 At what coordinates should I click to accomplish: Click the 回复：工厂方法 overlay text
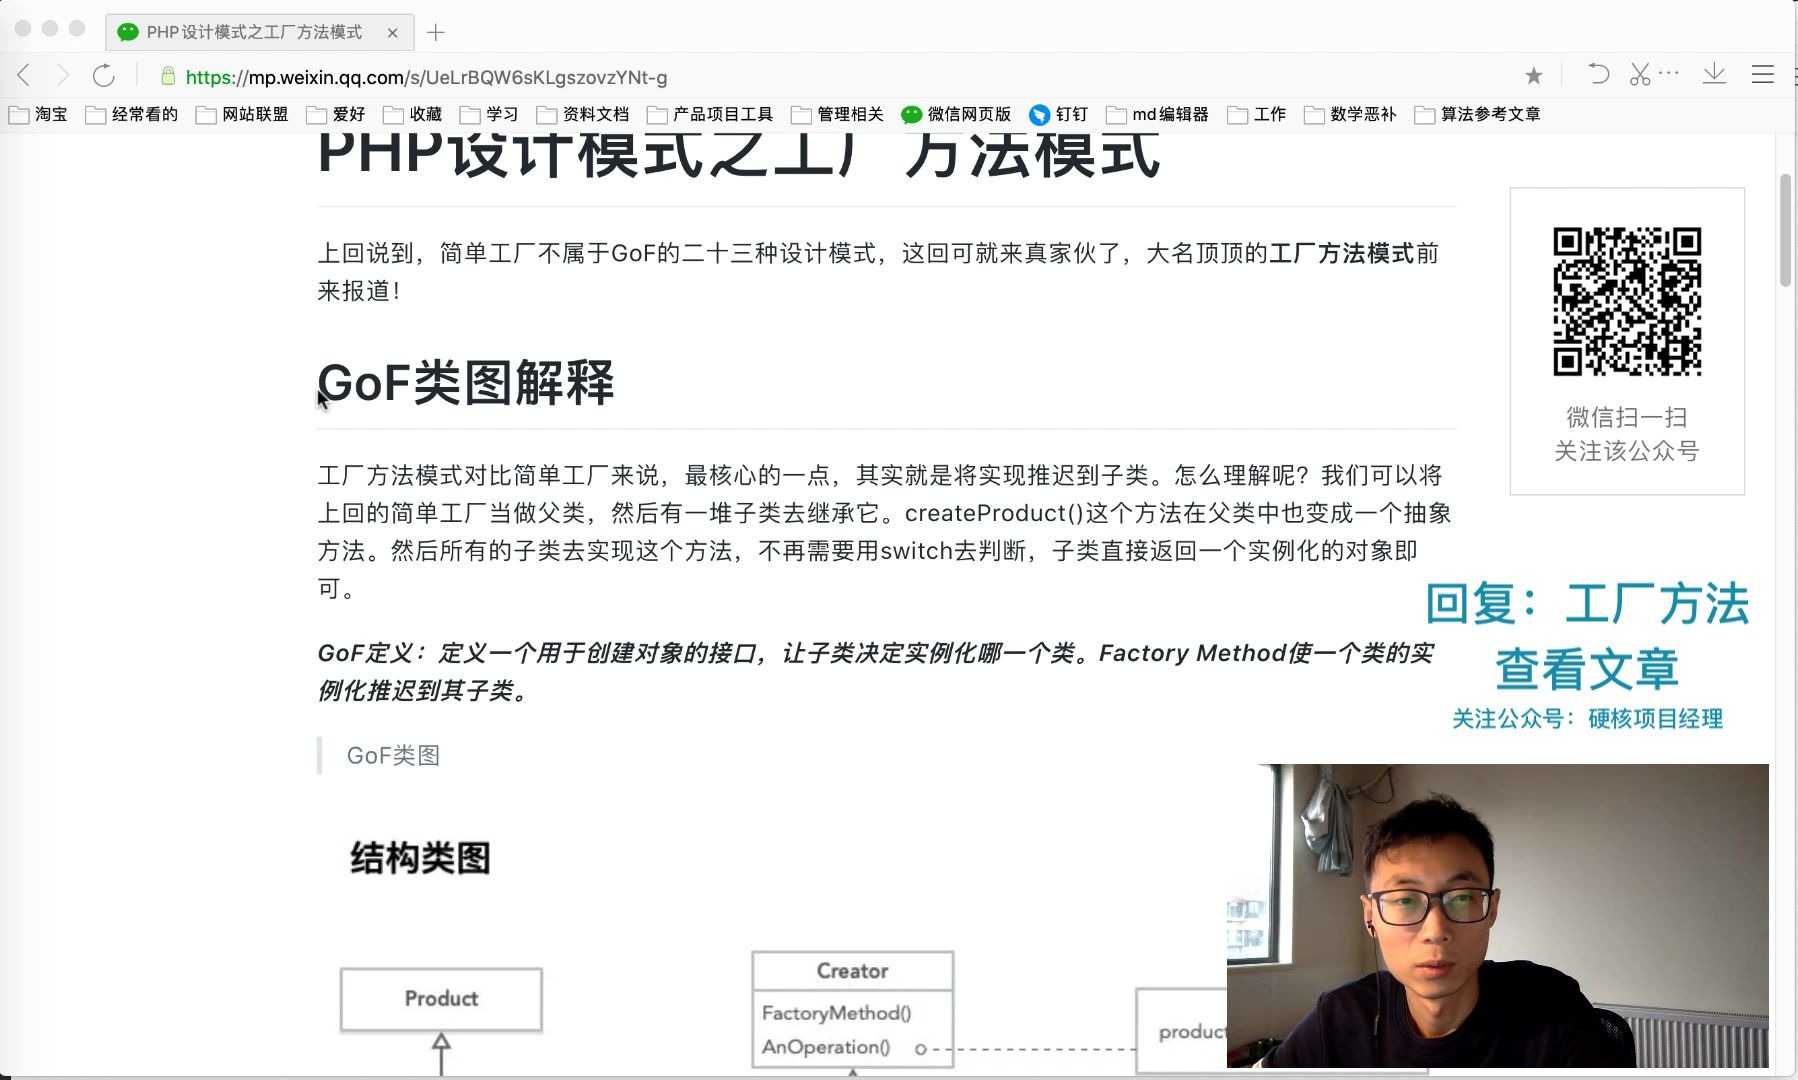click(1587, 604)
